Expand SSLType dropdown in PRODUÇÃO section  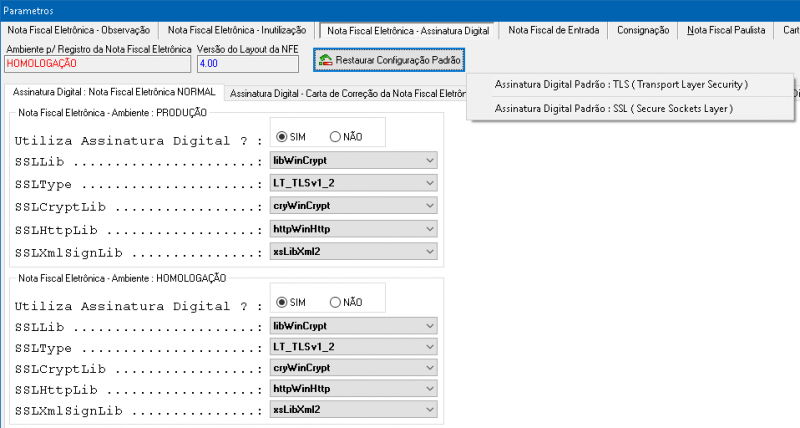click(354, 183)
